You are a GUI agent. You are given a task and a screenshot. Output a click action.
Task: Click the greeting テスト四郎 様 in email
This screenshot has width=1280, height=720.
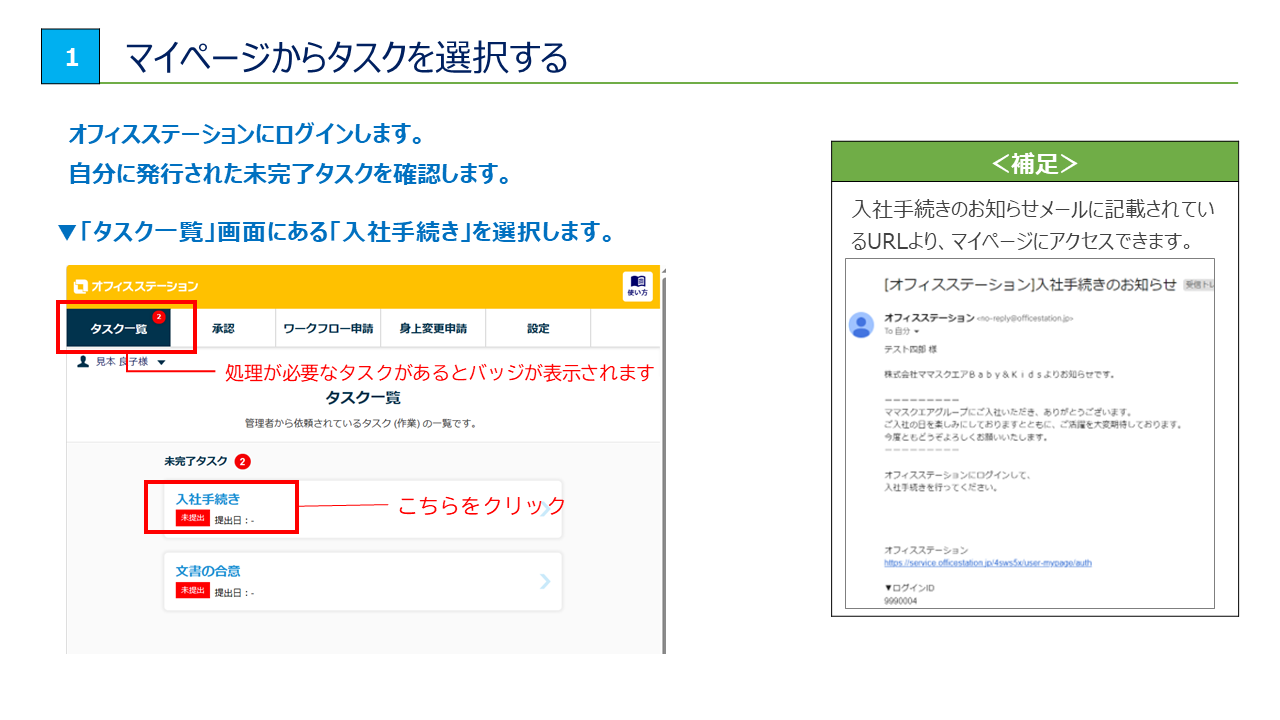912,350
